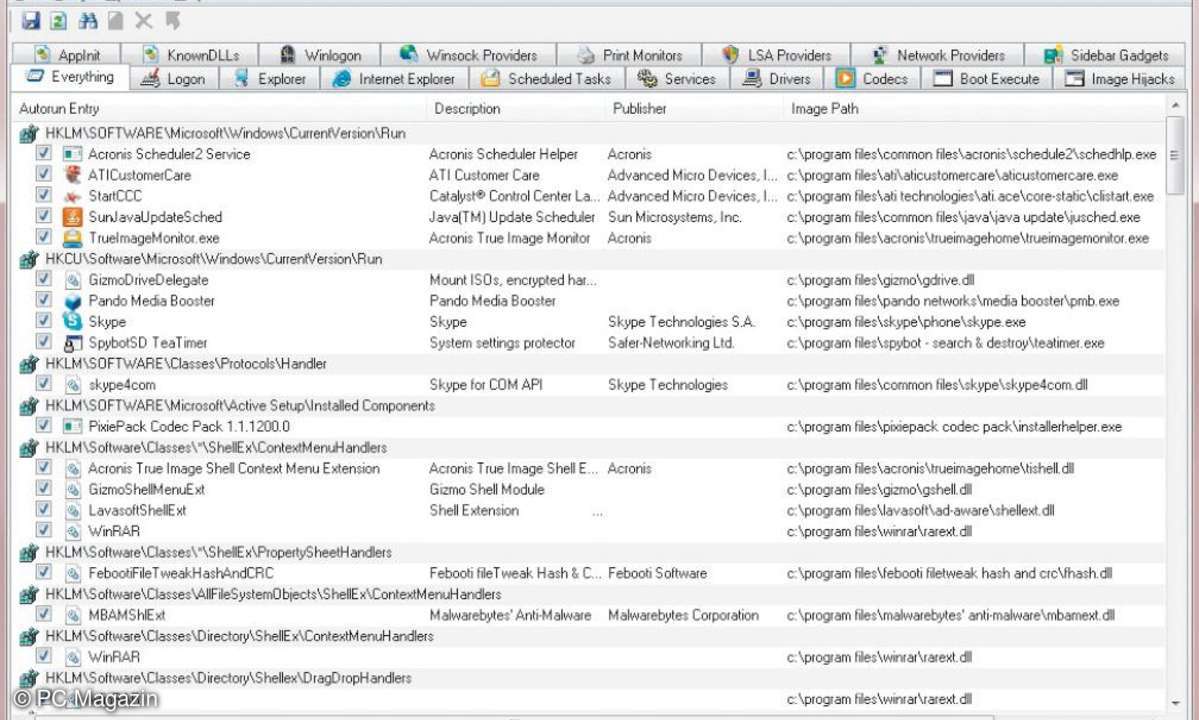This screenshot has height=720, width=1199.
Task: Click the Malwarebytes Corporation publisher cell
Action: tap(683, 615)
